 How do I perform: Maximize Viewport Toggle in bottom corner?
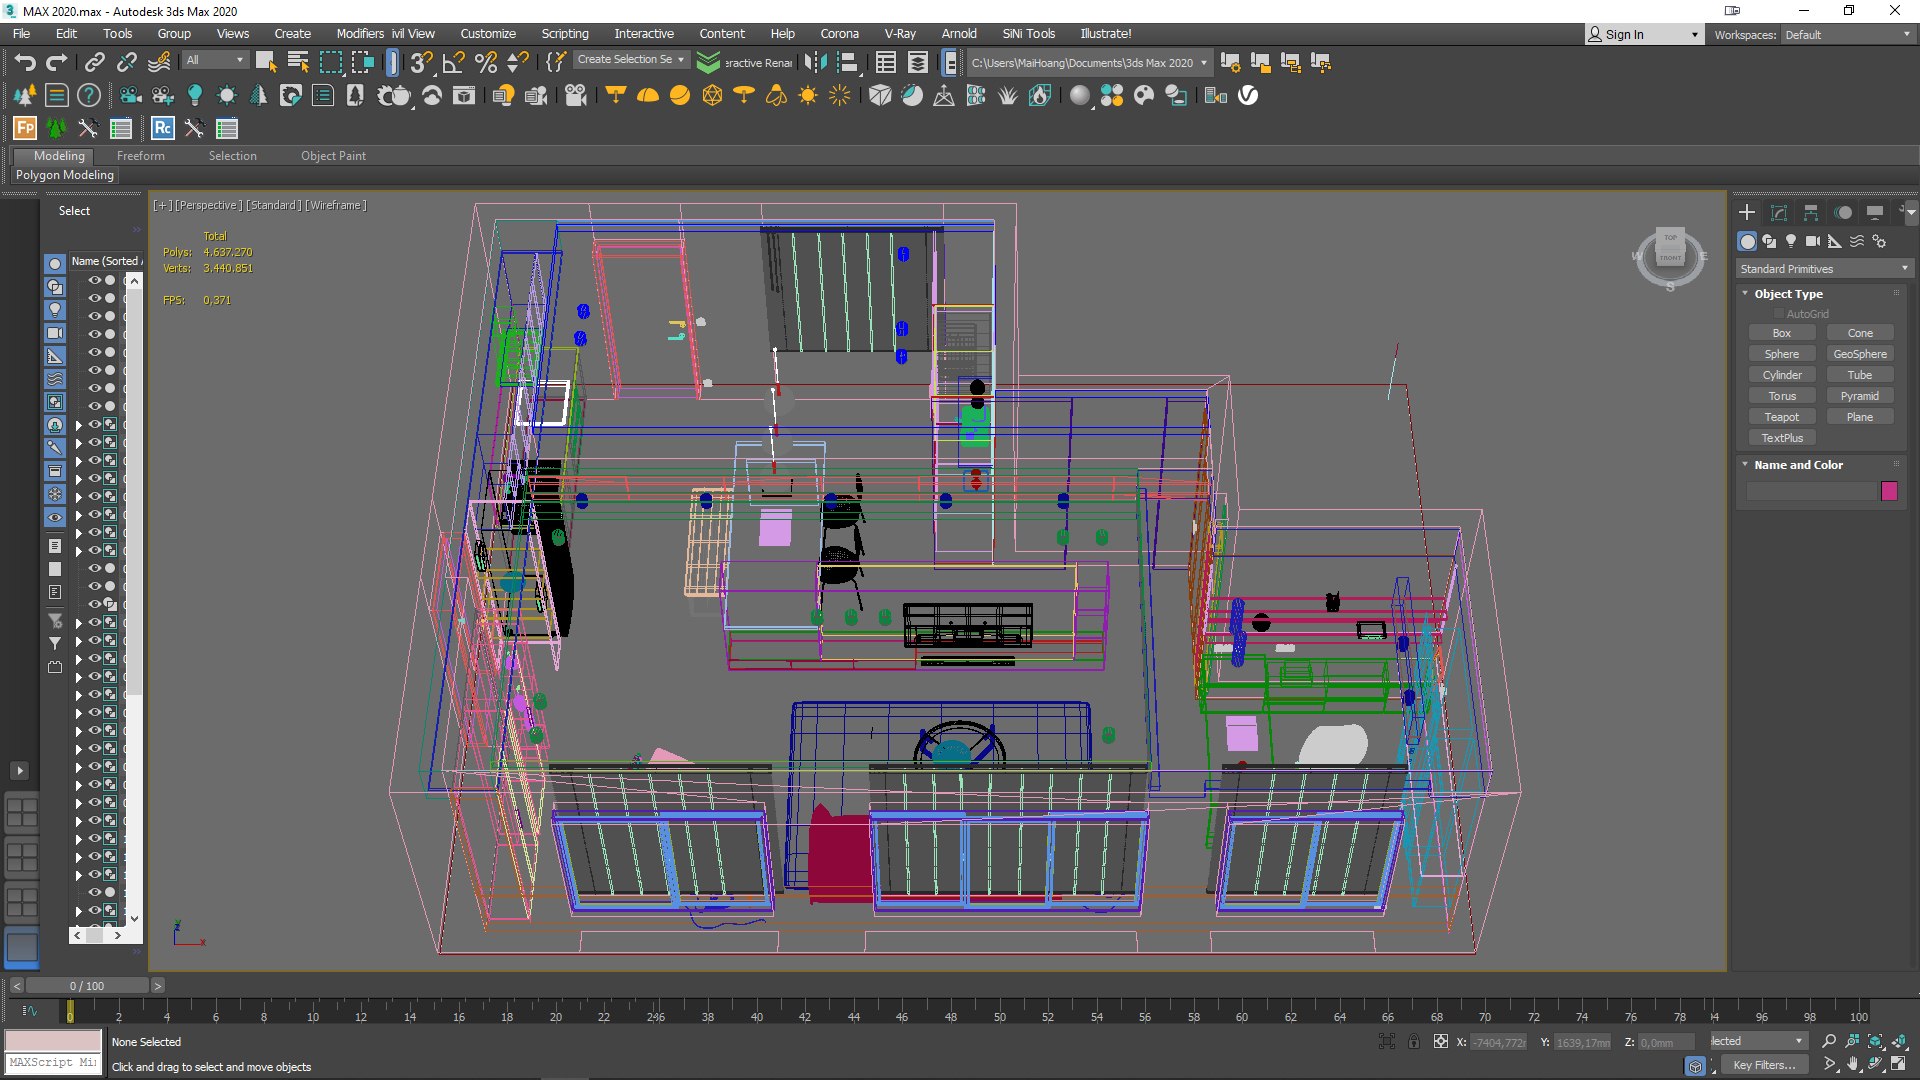click(1898, 1064)
